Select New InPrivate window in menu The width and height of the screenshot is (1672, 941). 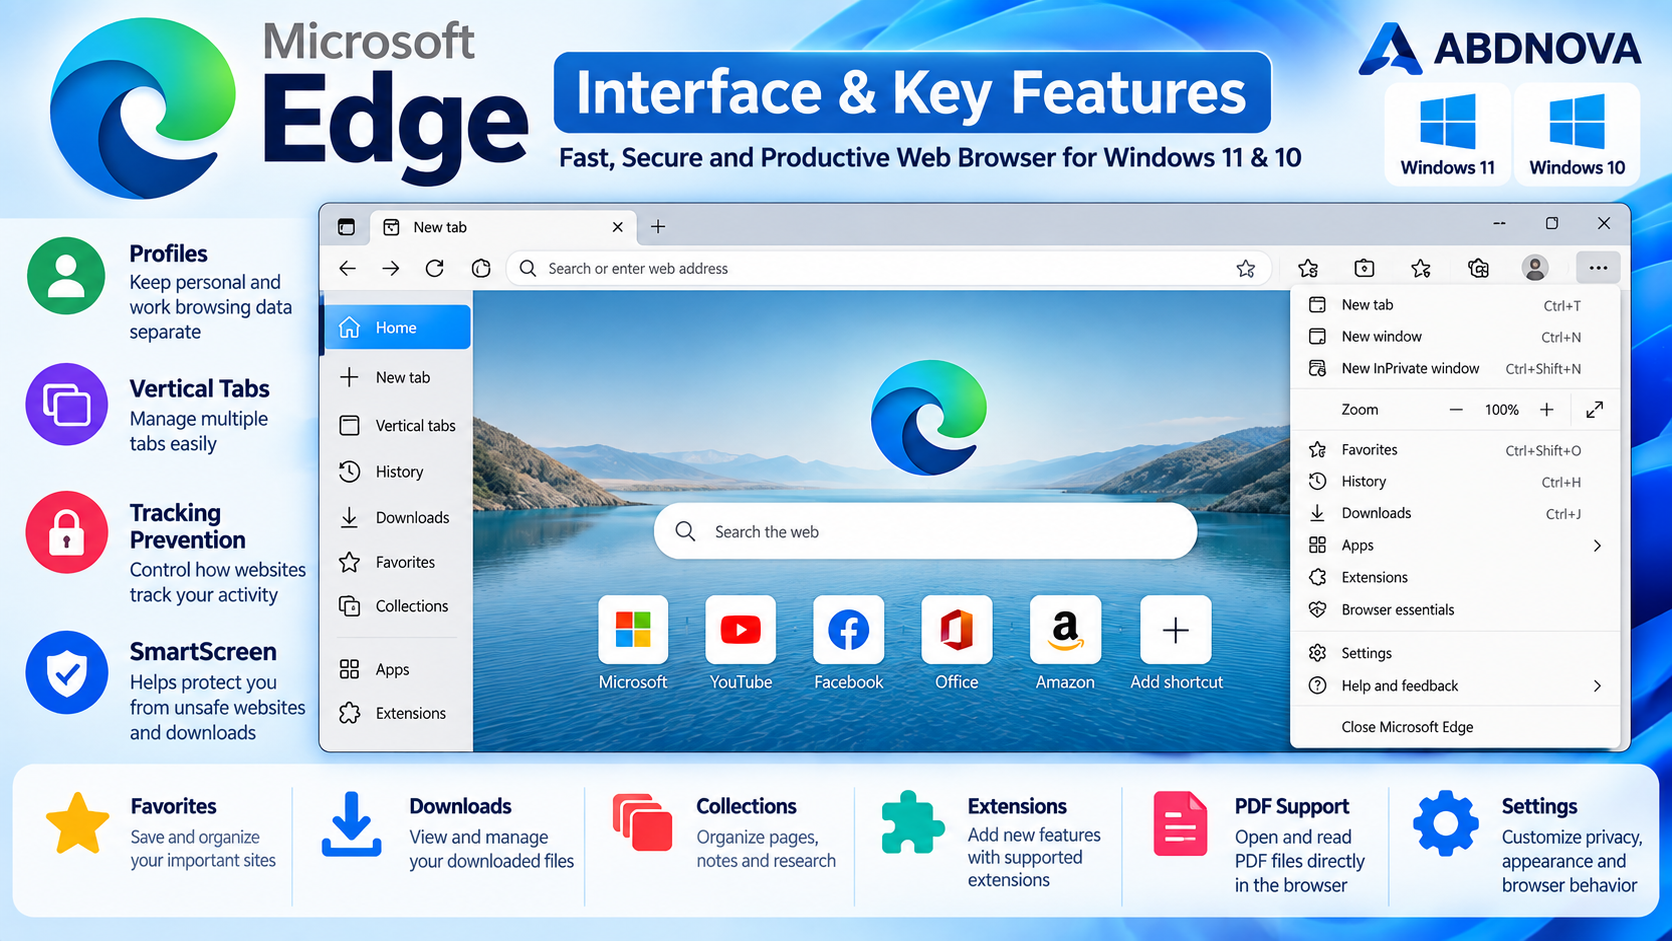pos(1455,369)
